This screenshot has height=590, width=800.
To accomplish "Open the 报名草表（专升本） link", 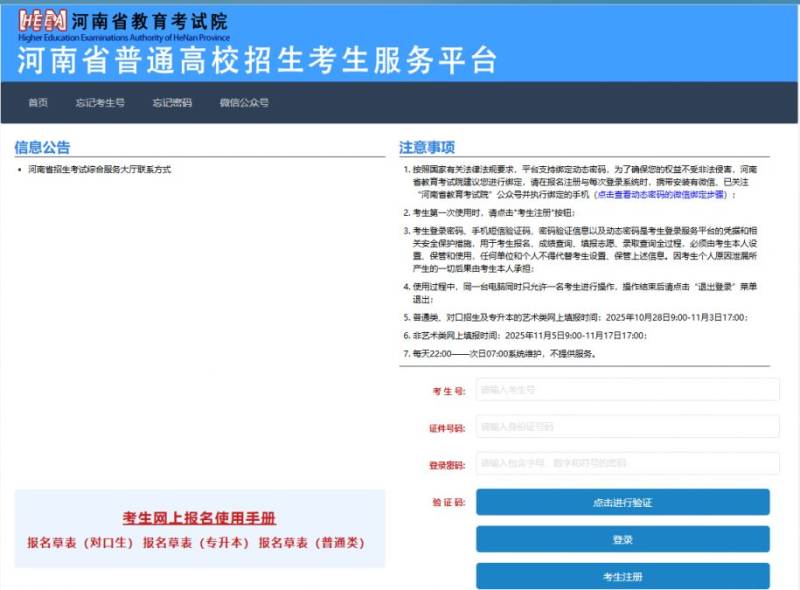I will tap(196, 543).
